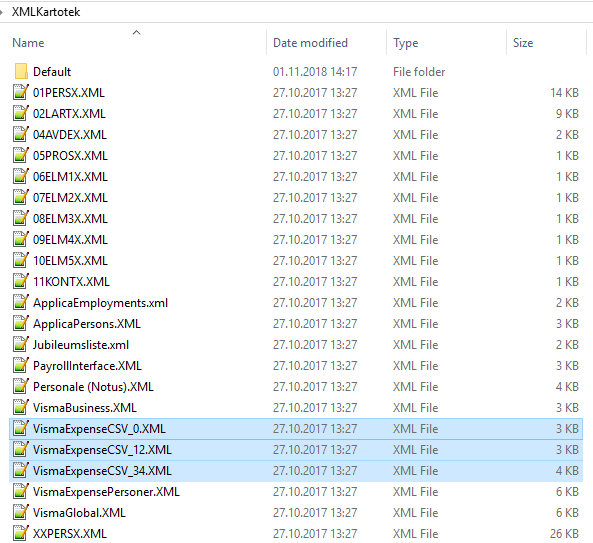Click the XML File type of VismaGlobal.XML

(x=415, y=513)
